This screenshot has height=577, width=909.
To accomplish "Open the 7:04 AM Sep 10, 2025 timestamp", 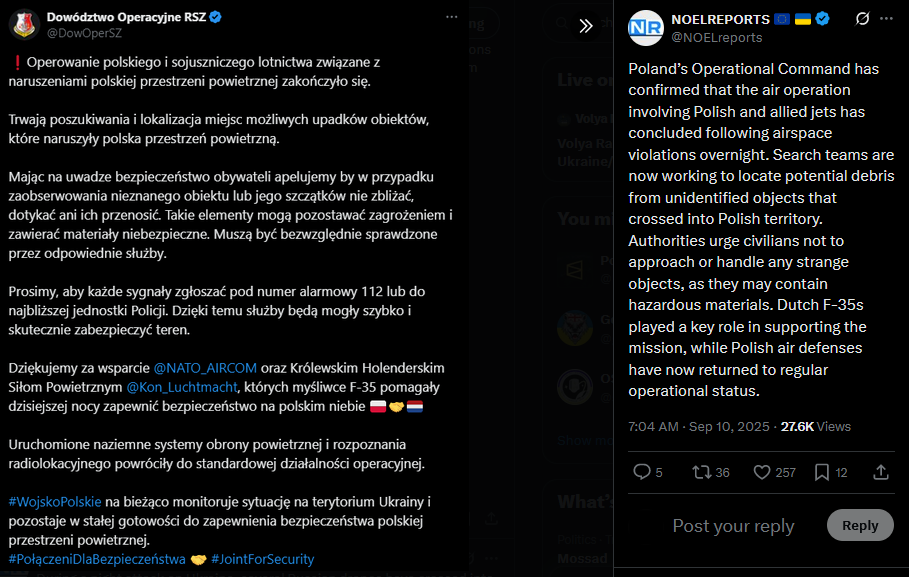I will 699,426.
